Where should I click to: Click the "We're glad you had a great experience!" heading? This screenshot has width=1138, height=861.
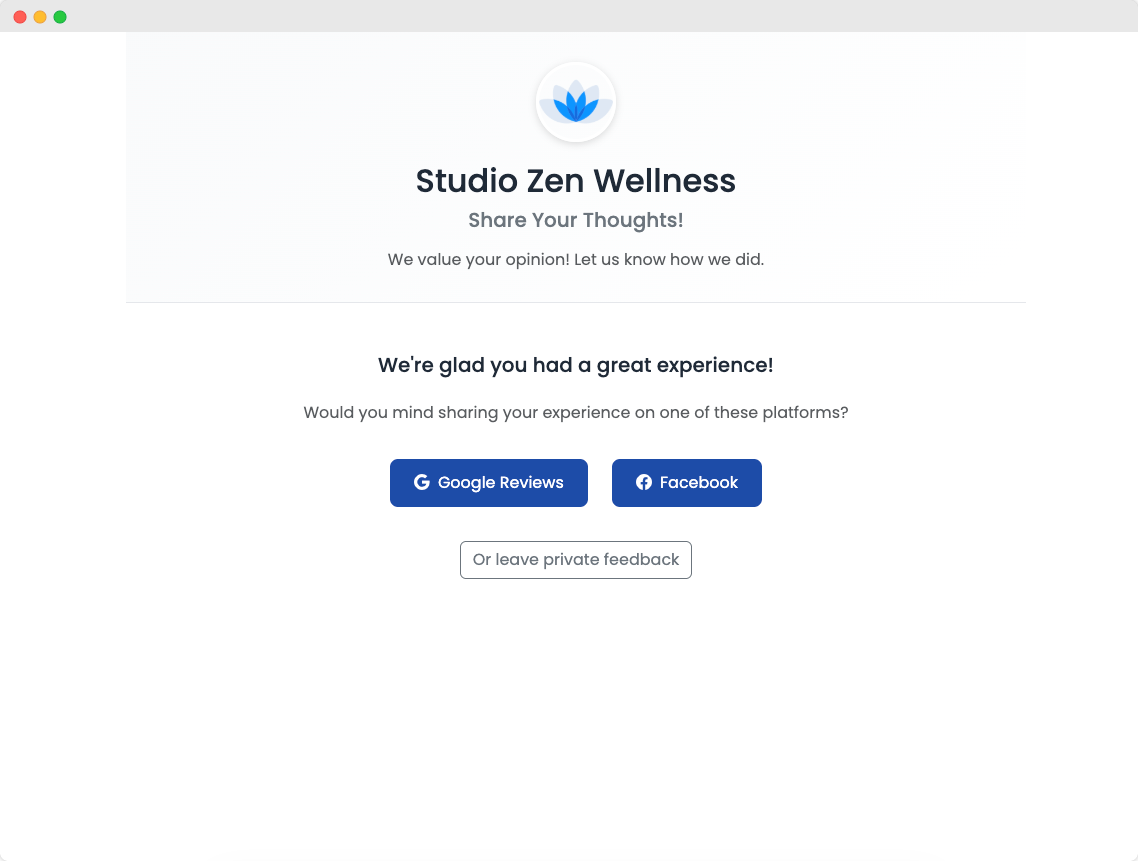[576, 365]
